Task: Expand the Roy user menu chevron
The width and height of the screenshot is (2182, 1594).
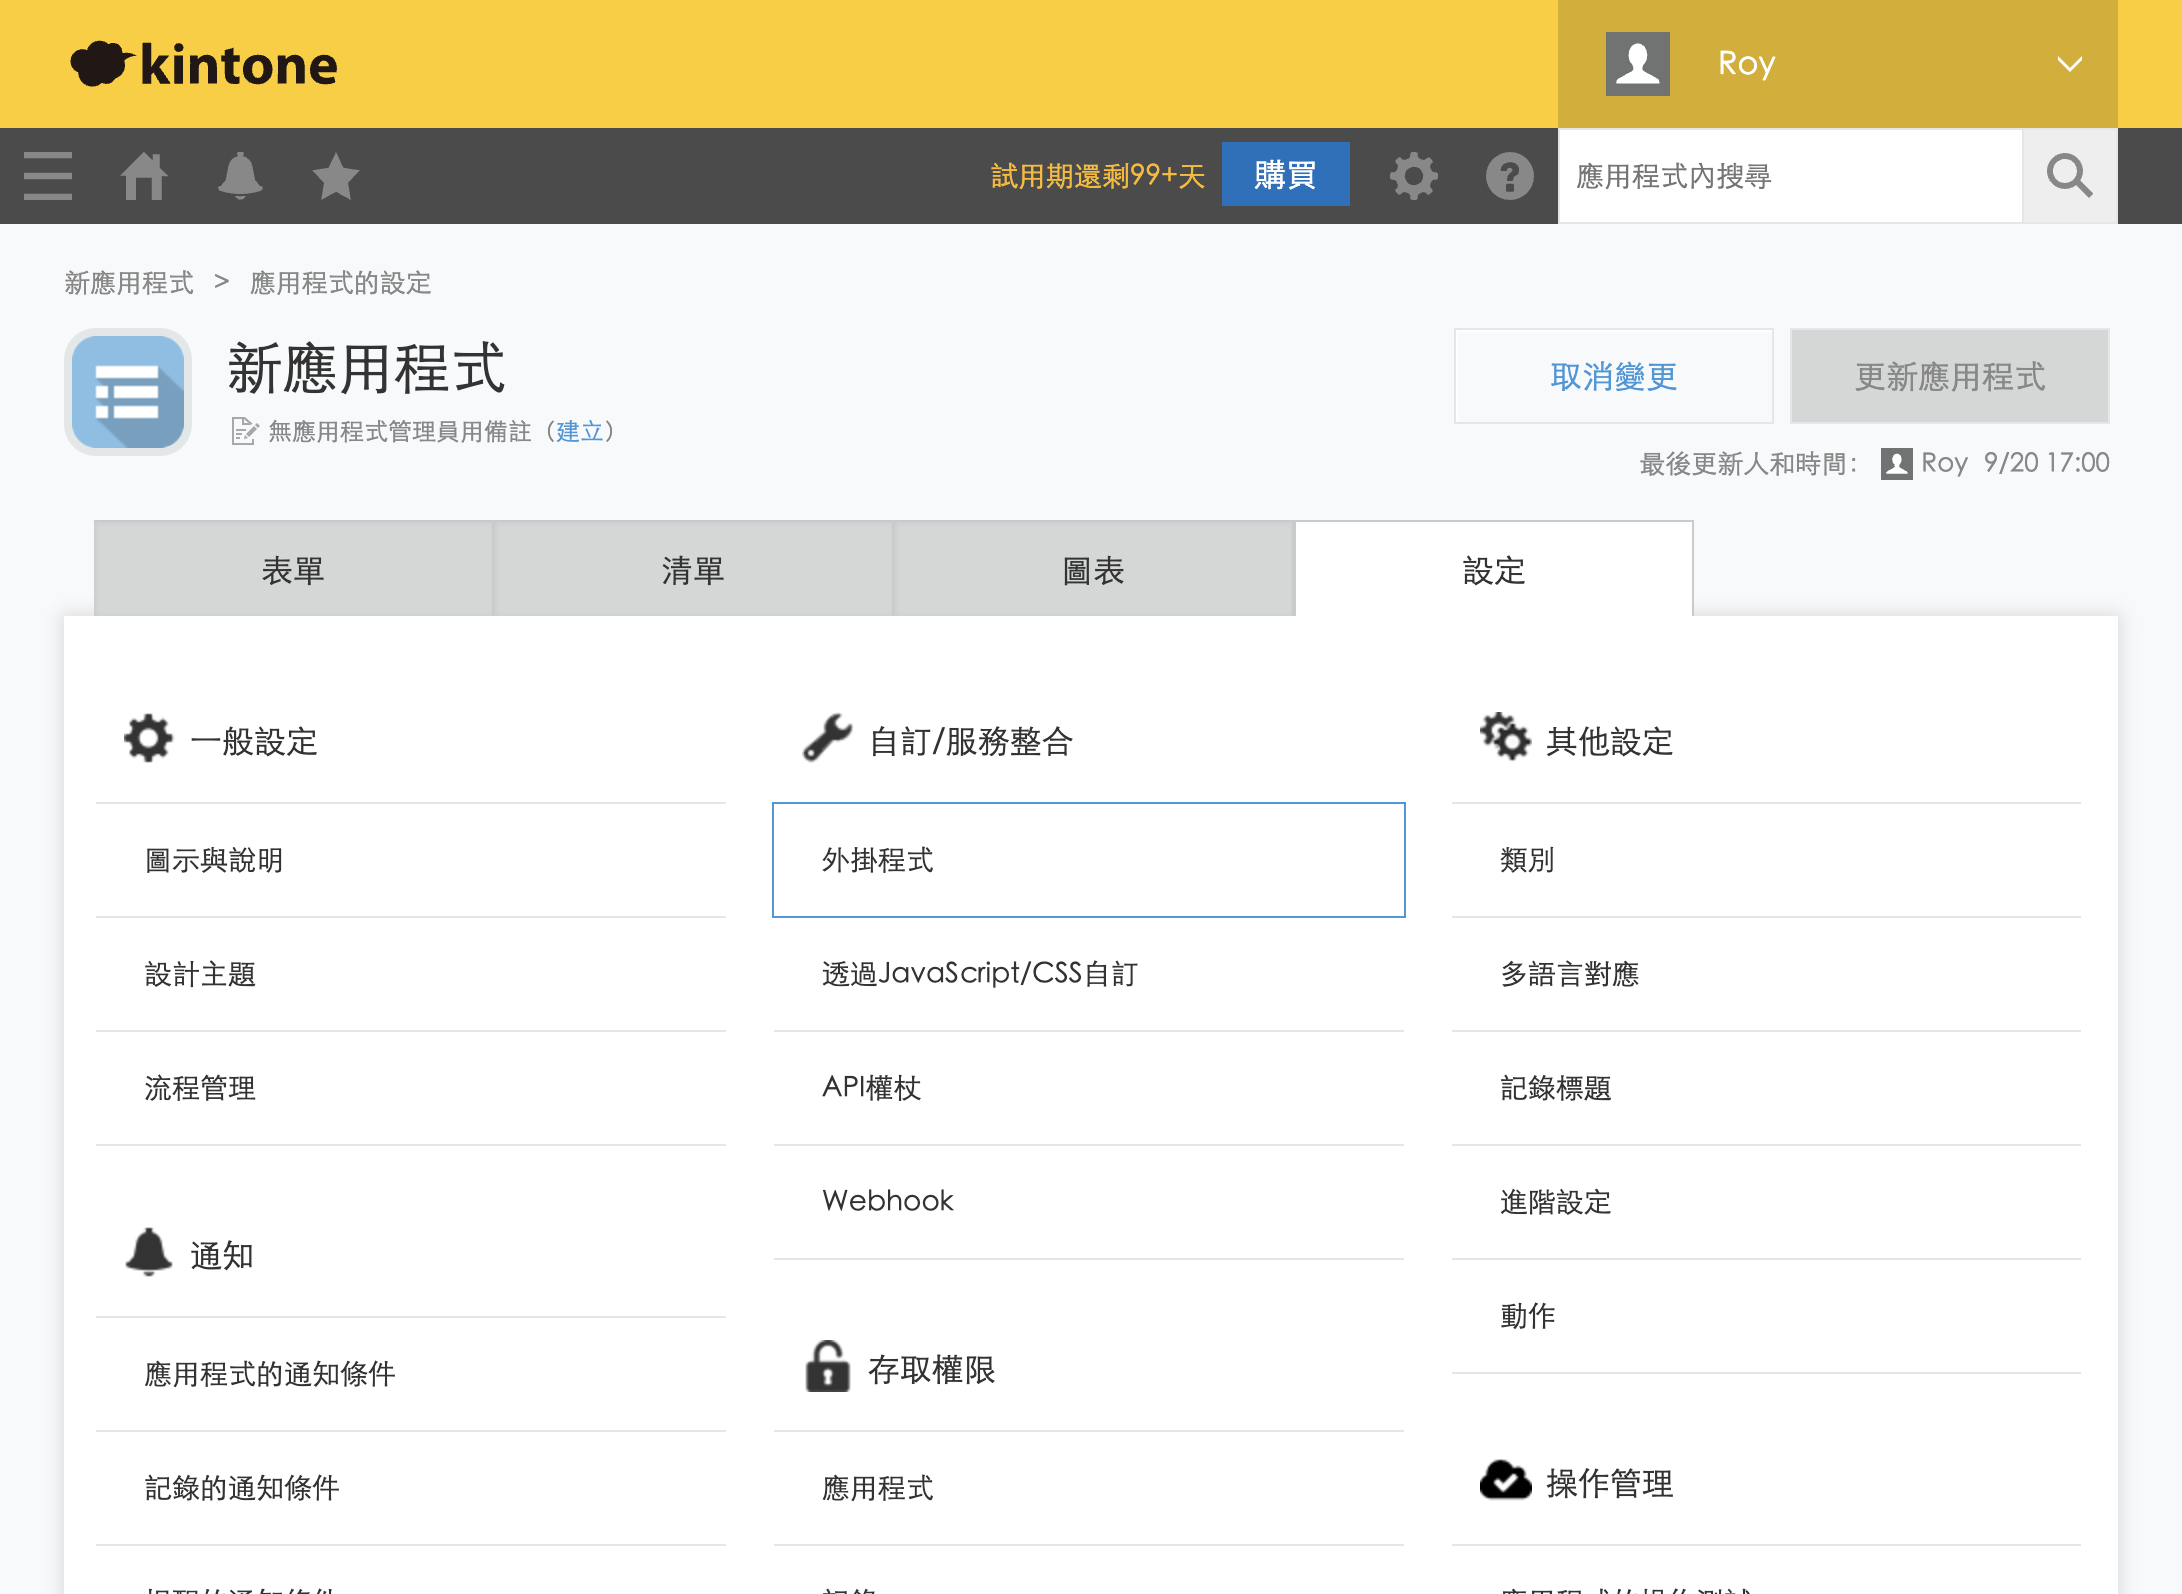Action: pos(2070,64)
